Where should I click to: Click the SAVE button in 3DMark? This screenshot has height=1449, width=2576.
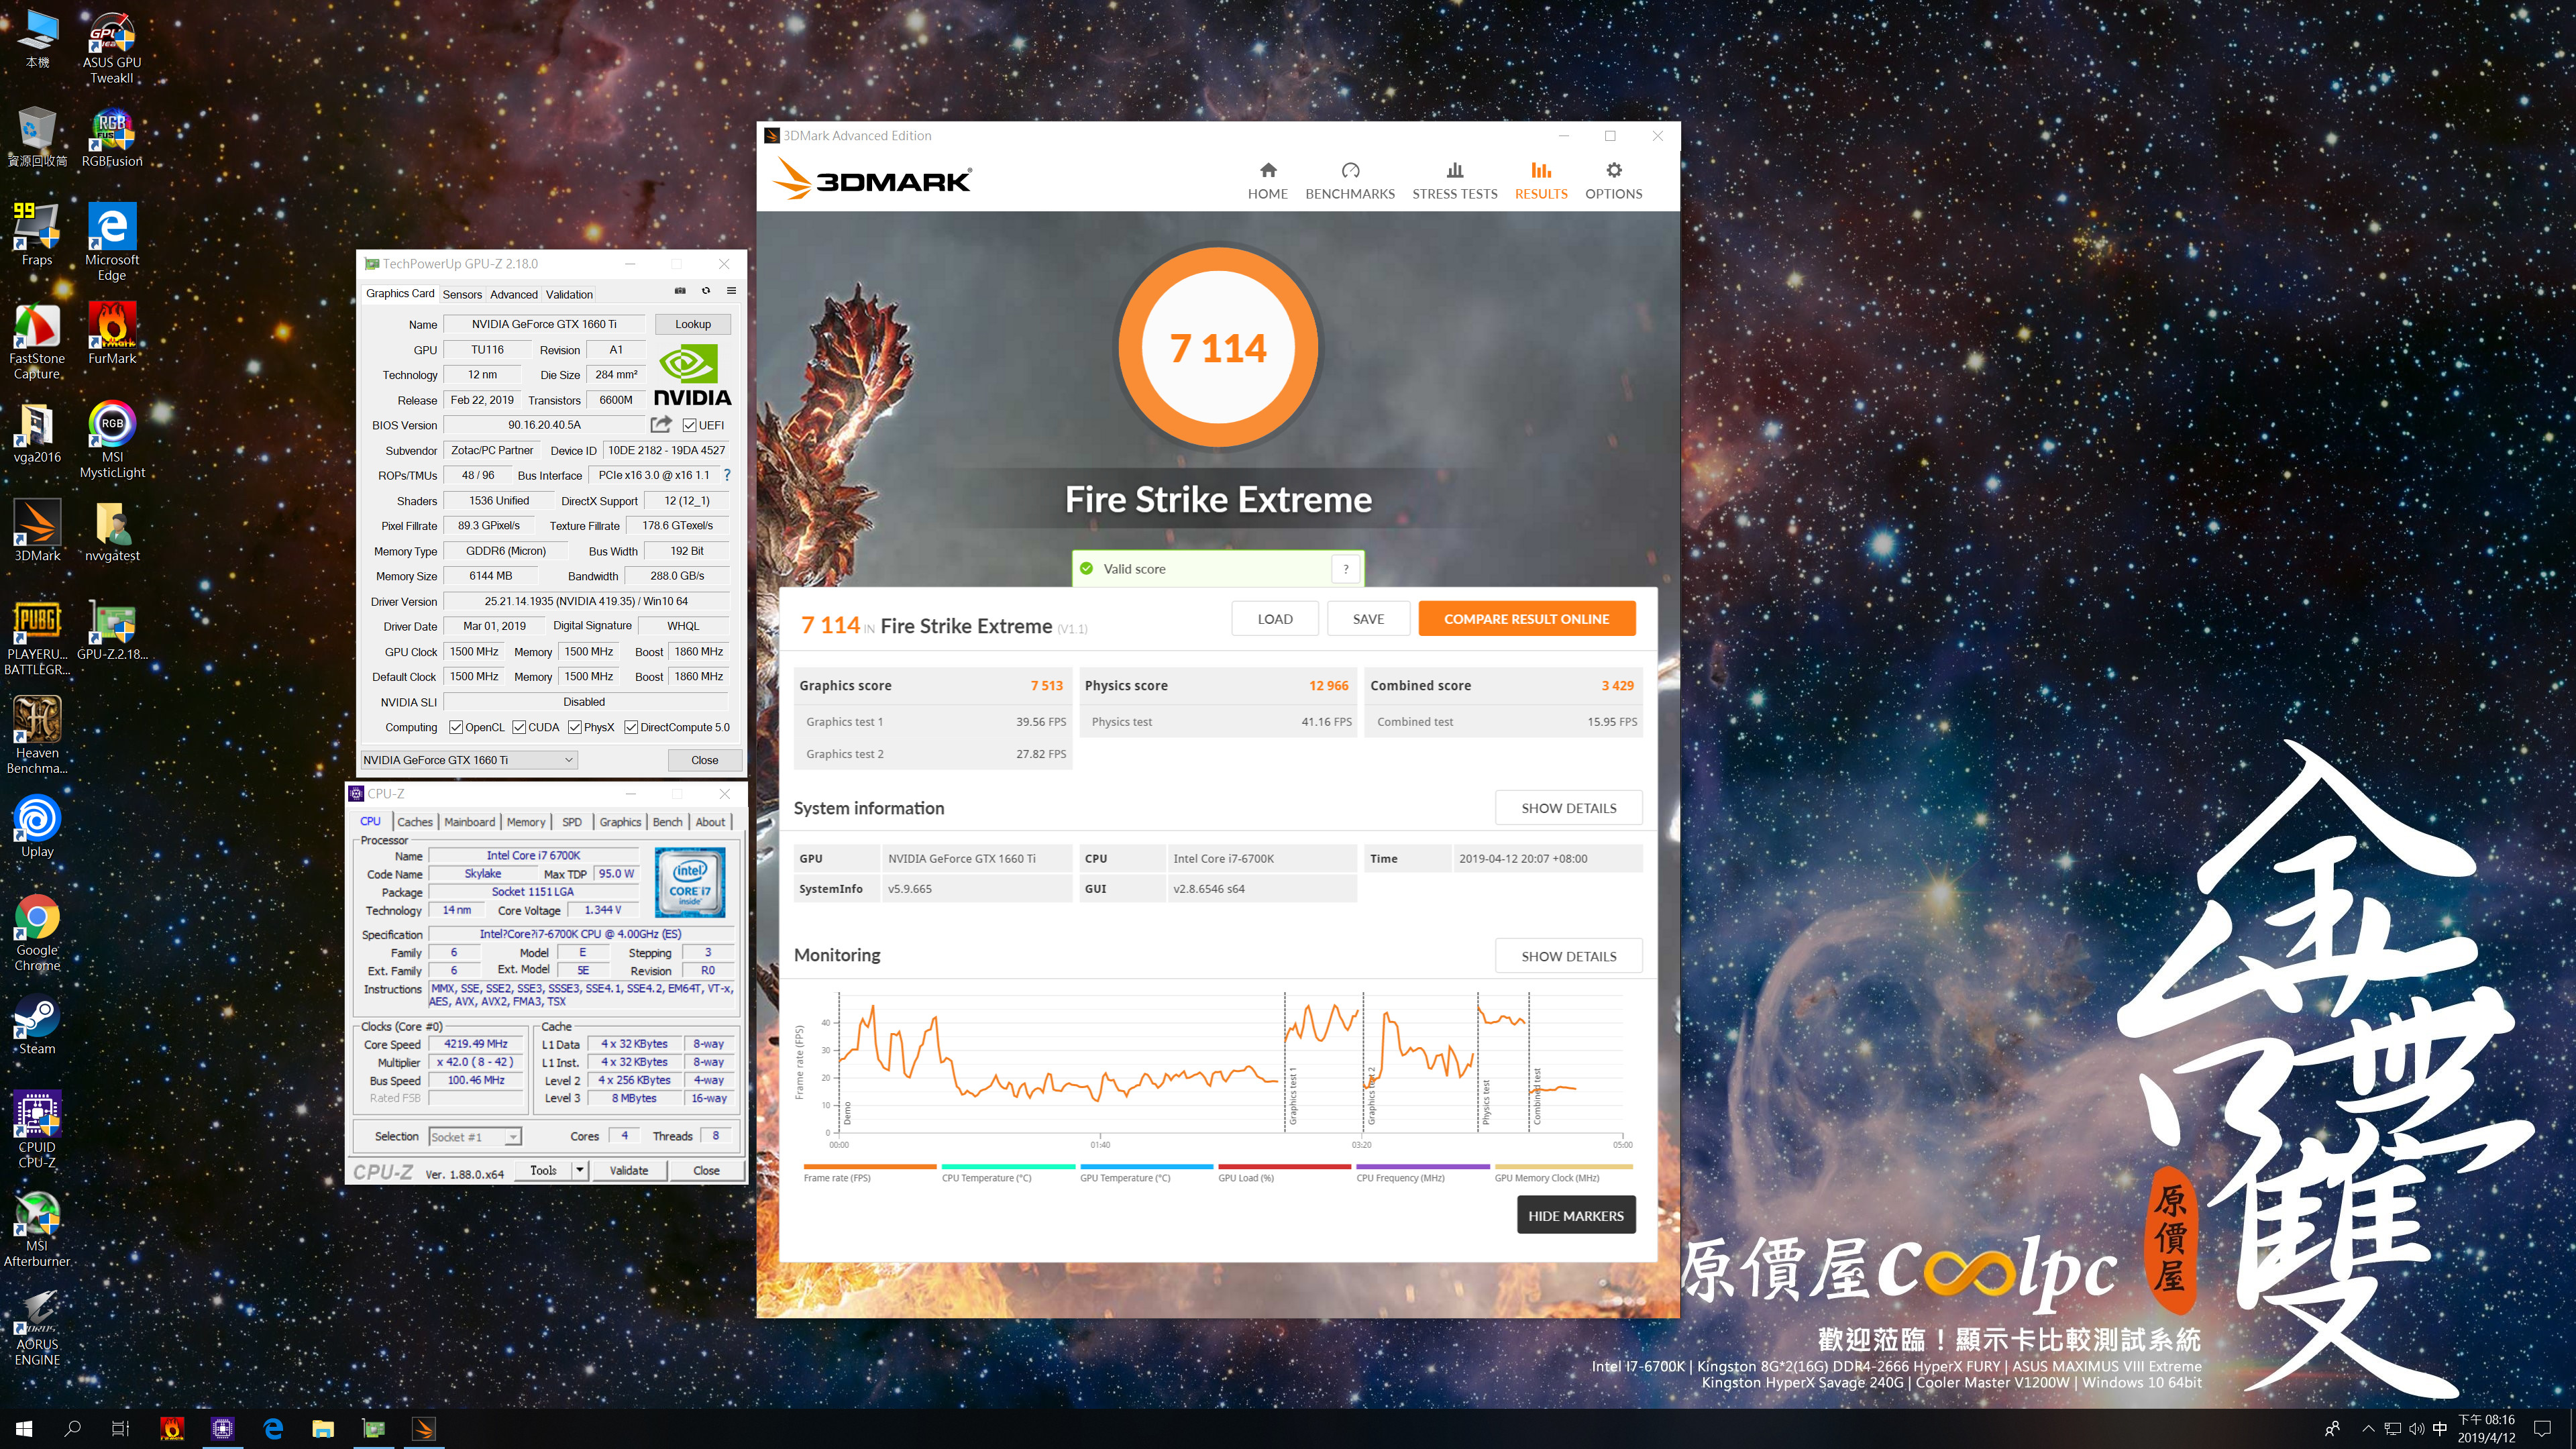coord(1368,619)
